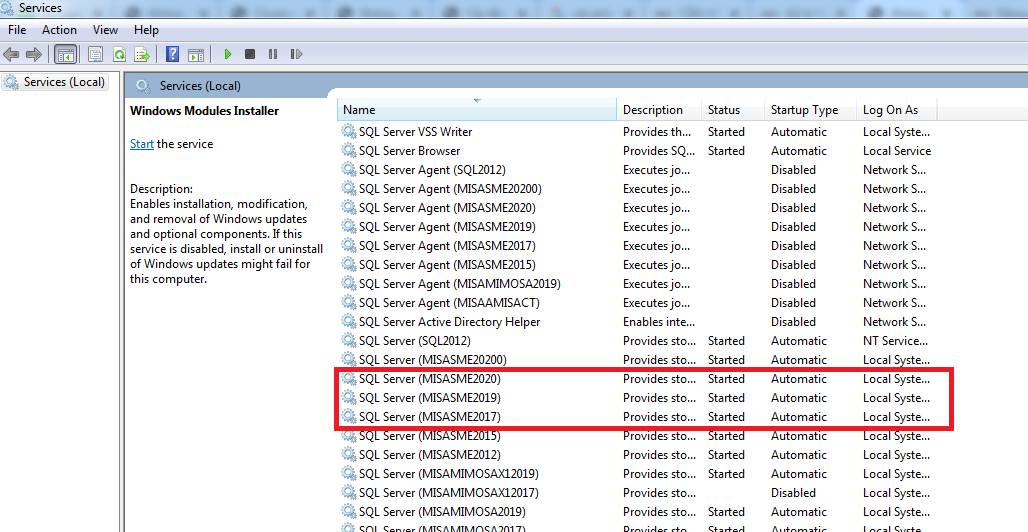Click the Export List toolbar icon
Viewport: 1028px width, 532px height.
[x=142, y=54]
